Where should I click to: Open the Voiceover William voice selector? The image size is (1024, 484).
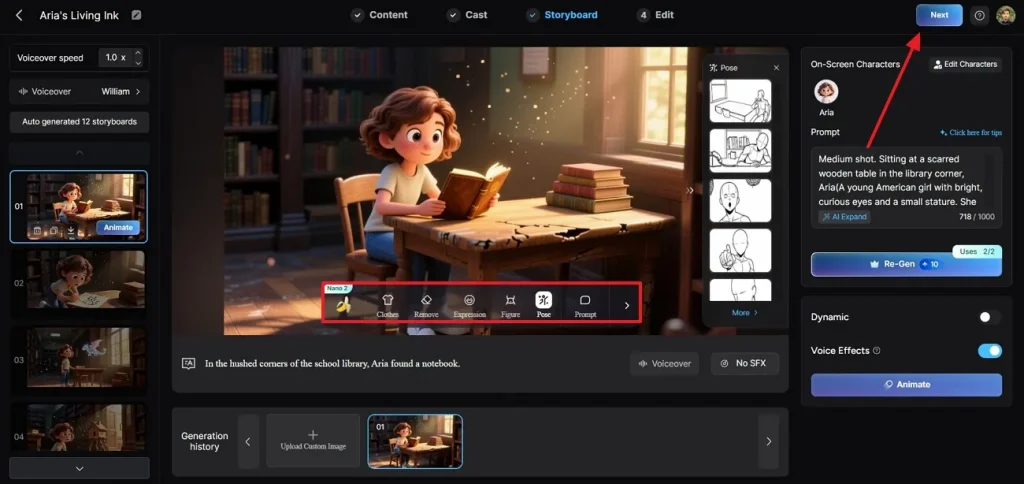click(x=79, y=91)
